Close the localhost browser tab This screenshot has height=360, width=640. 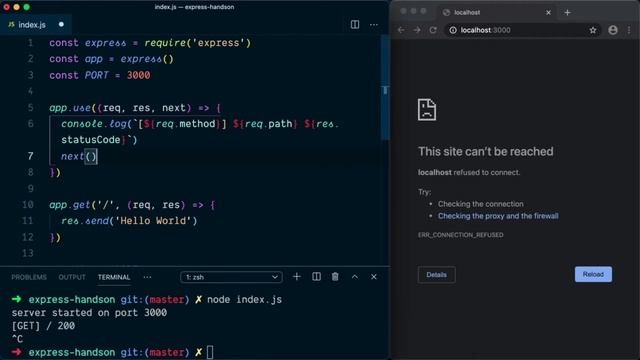click(548, 13)
